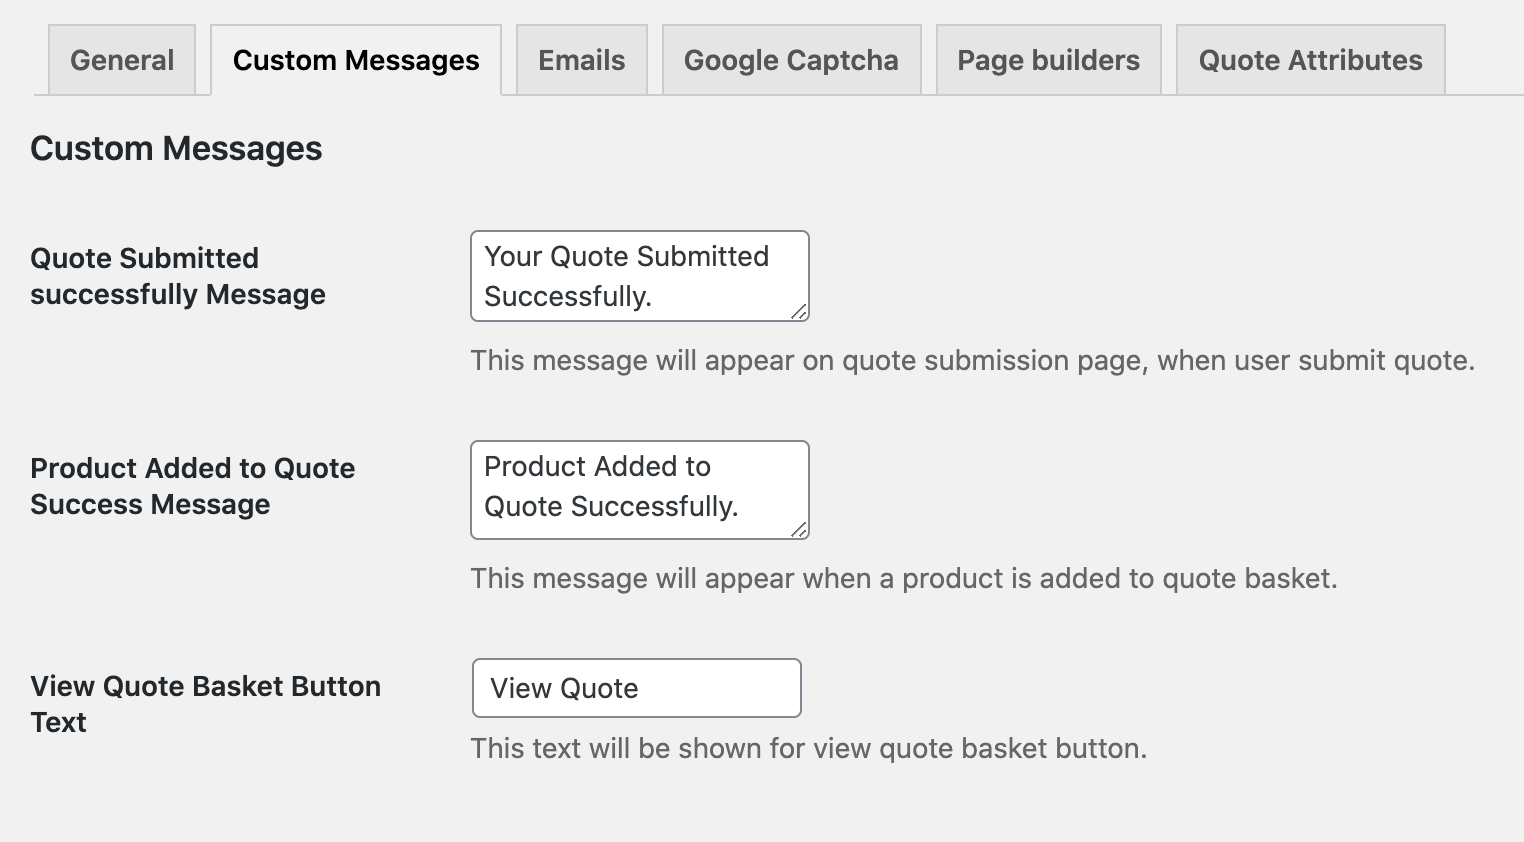Click the view quote basket button description
Screen dimensions: 1524x842
coord(810,748)
